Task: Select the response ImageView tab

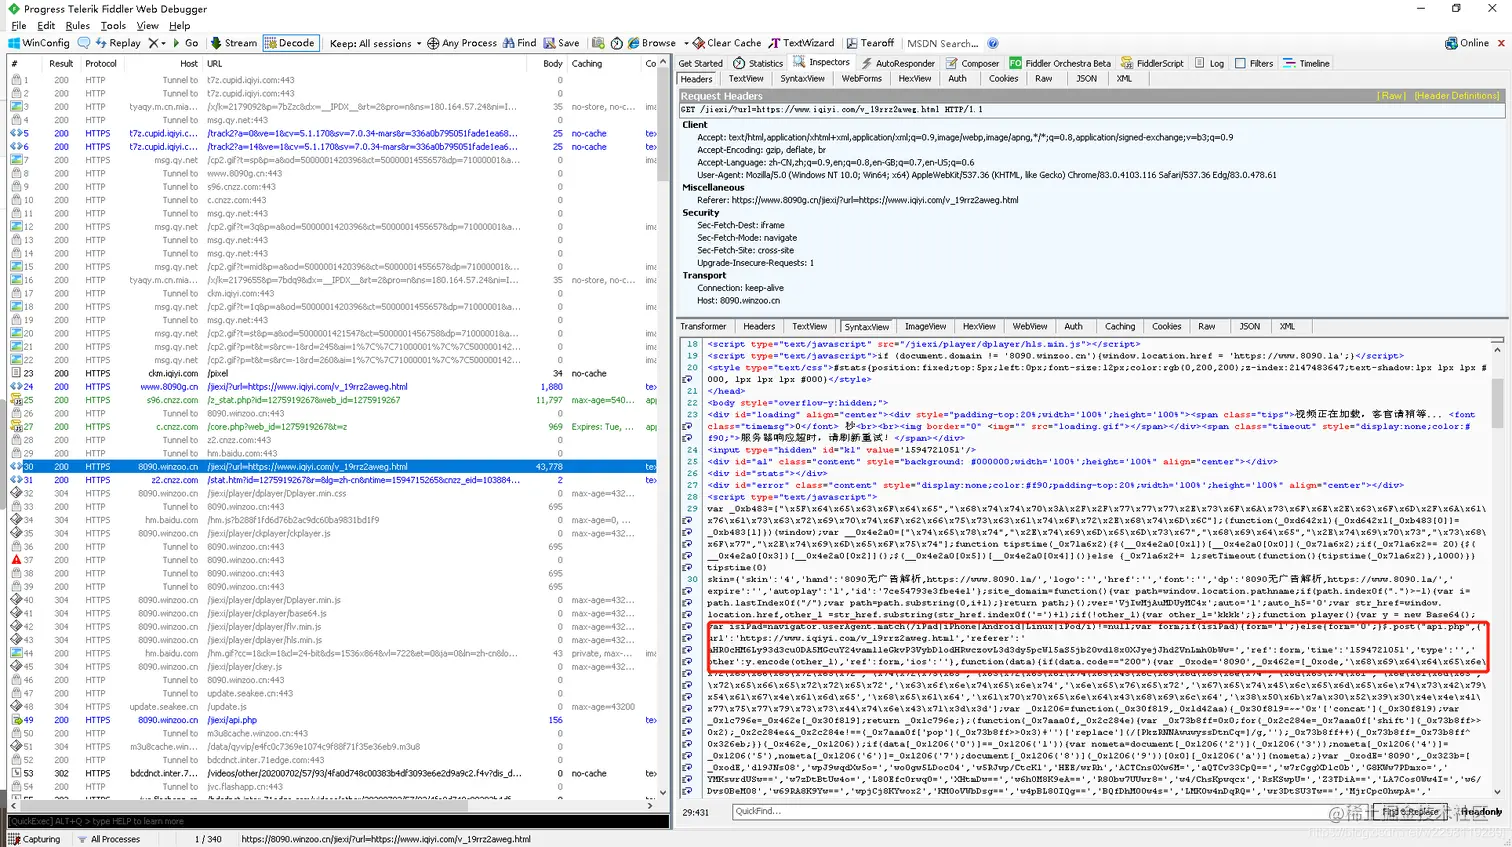Action: click(x=925, y=326)
